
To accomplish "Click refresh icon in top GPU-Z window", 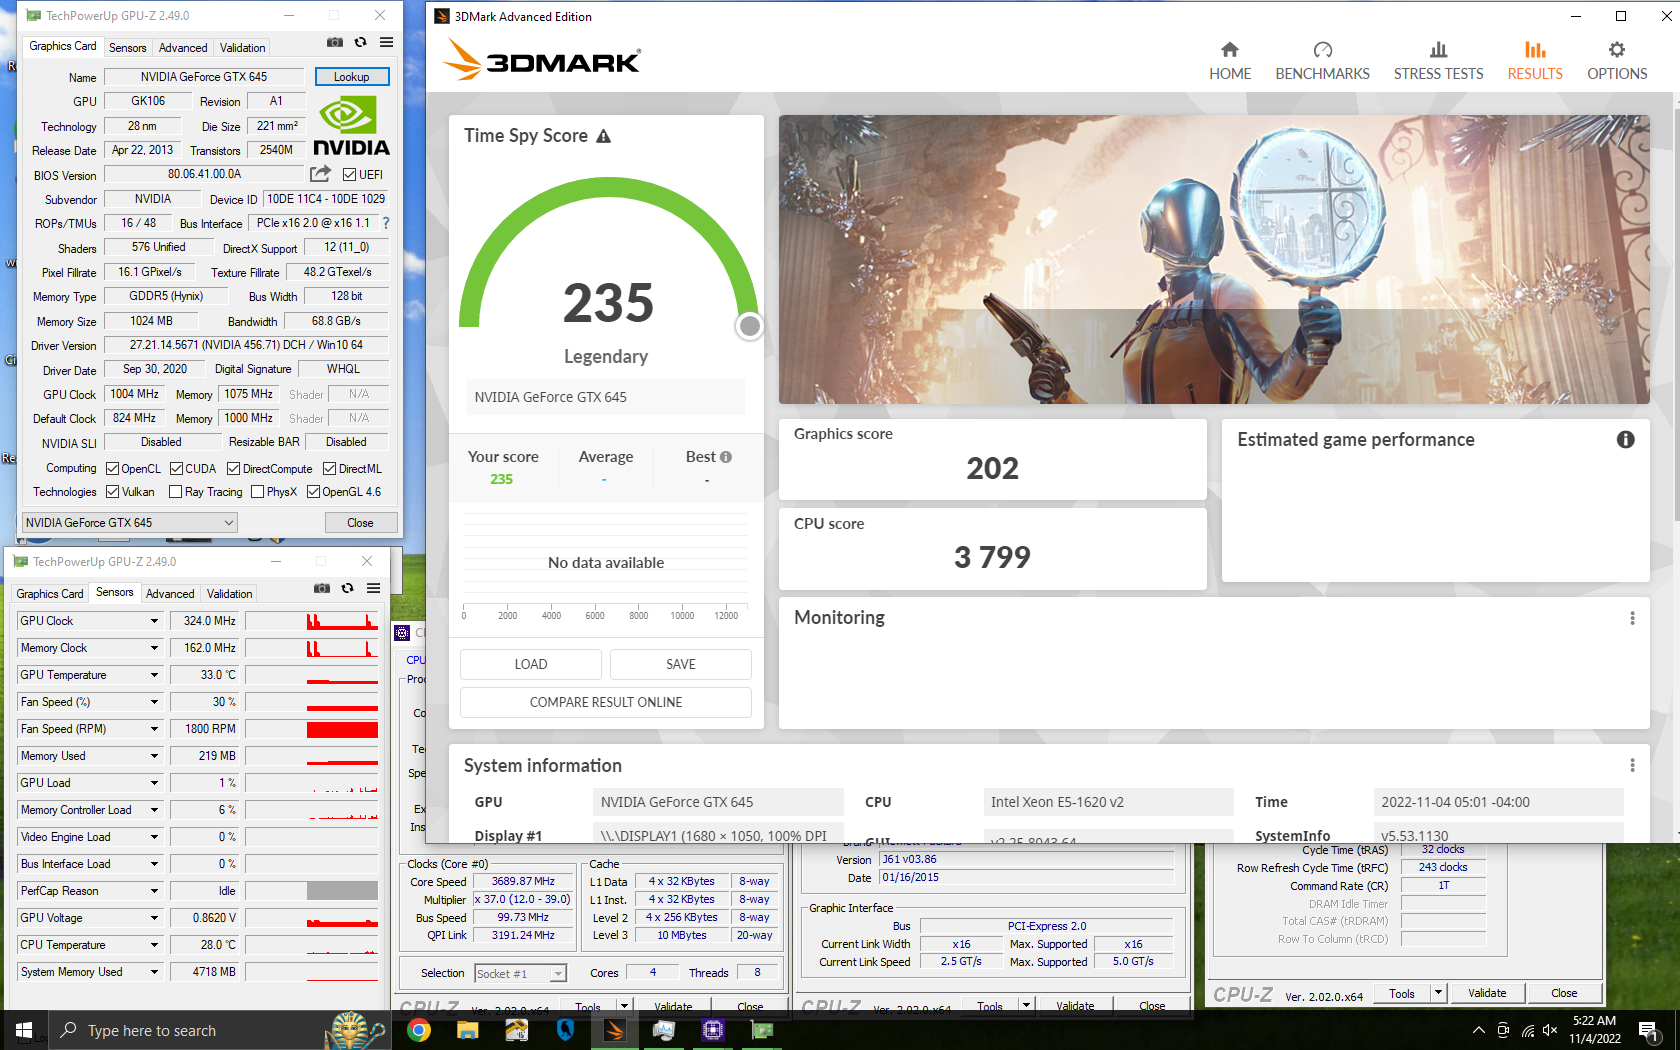I will coord(360,42).
